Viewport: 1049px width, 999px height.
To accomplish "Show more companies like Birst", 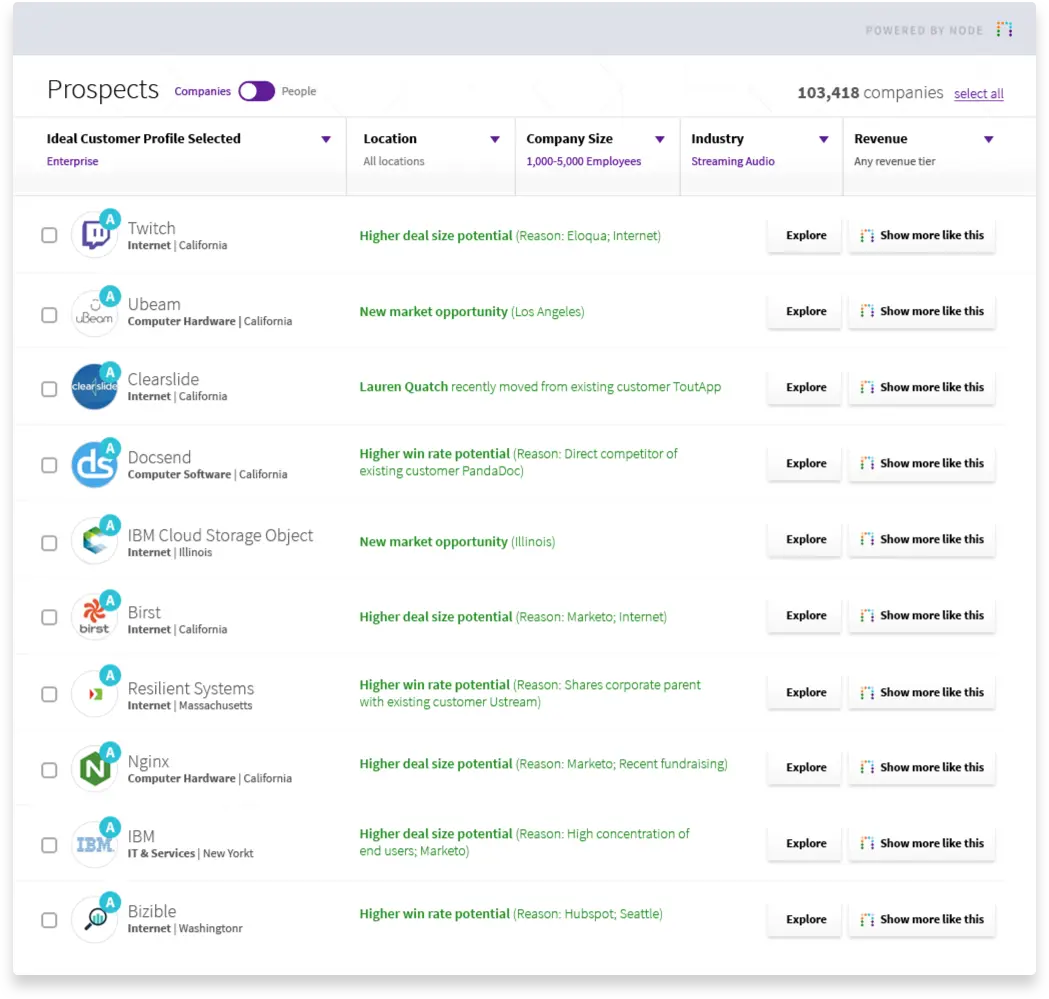I will tap(922, 616).
